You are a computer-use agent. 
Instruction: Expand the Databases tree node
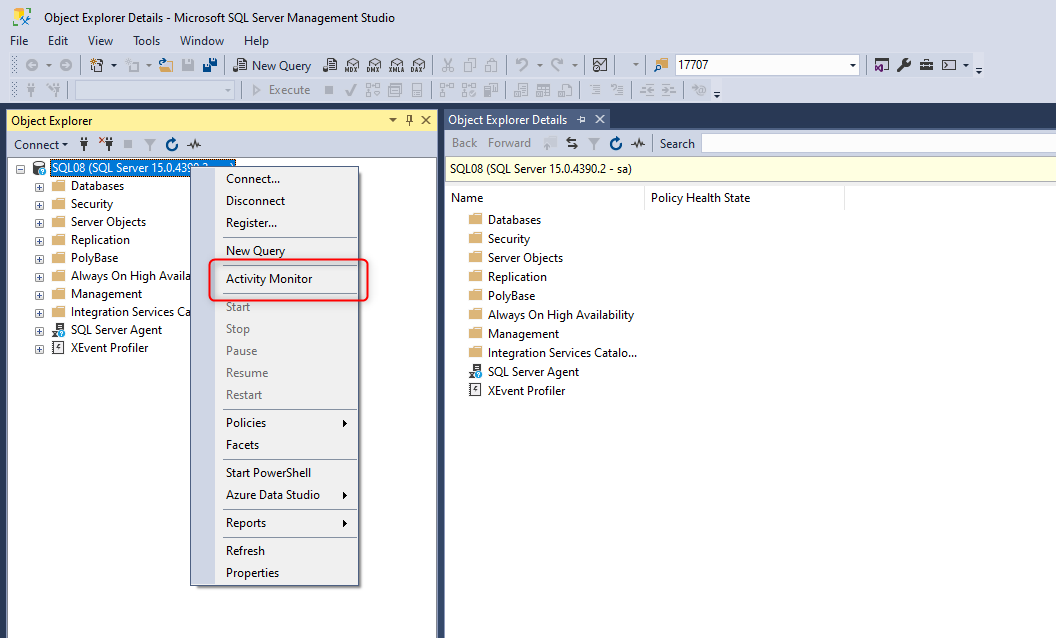[x=40, y=187]
